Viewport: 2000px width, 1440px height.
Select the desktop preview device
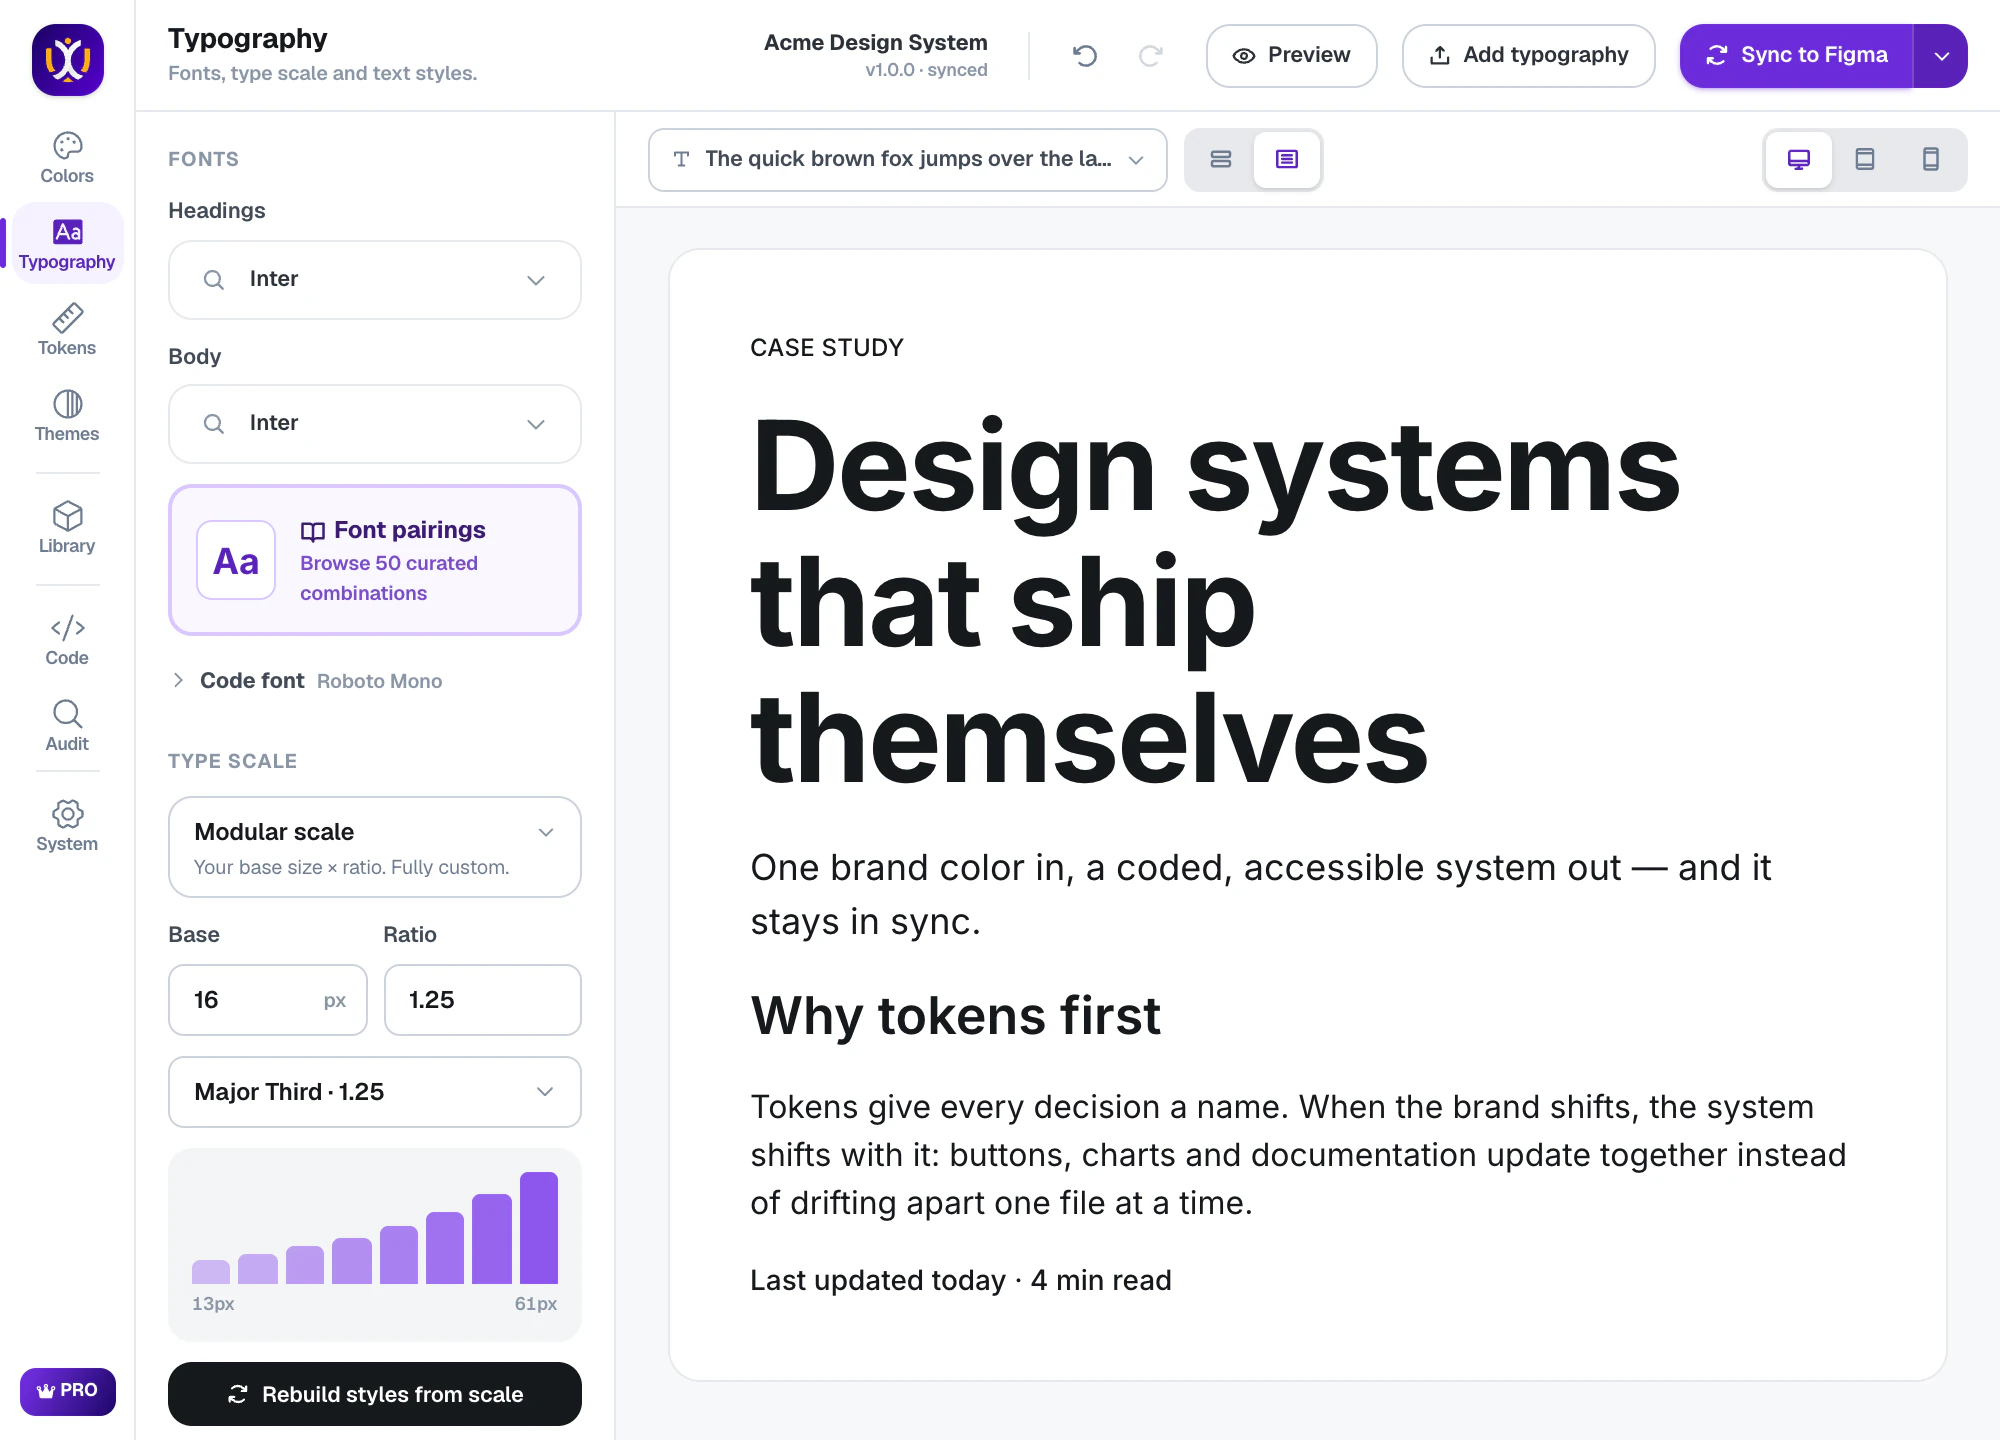1799,160
